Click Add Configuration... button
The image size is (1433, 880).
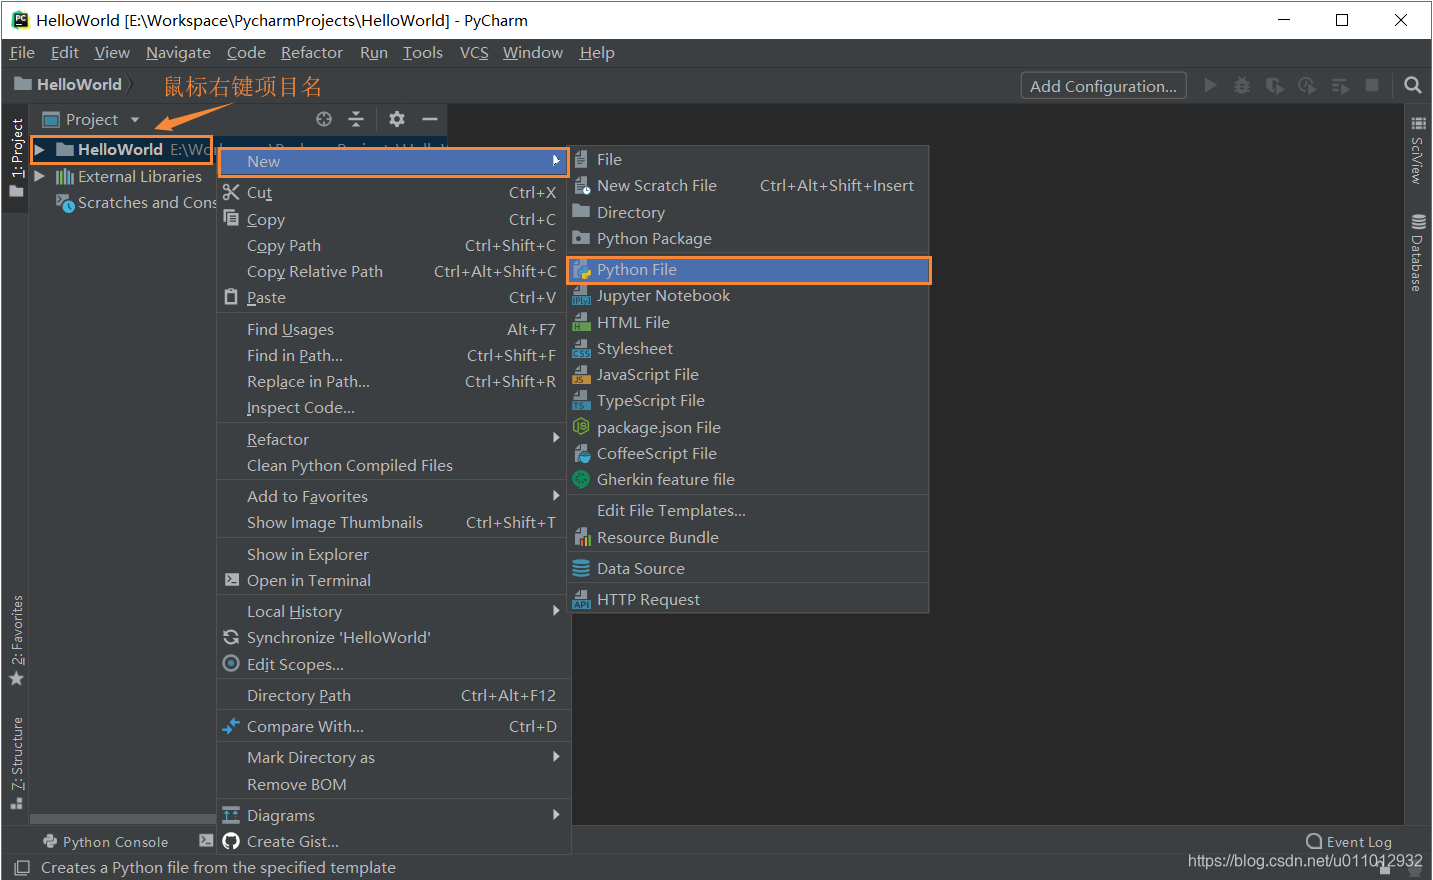1103,86
